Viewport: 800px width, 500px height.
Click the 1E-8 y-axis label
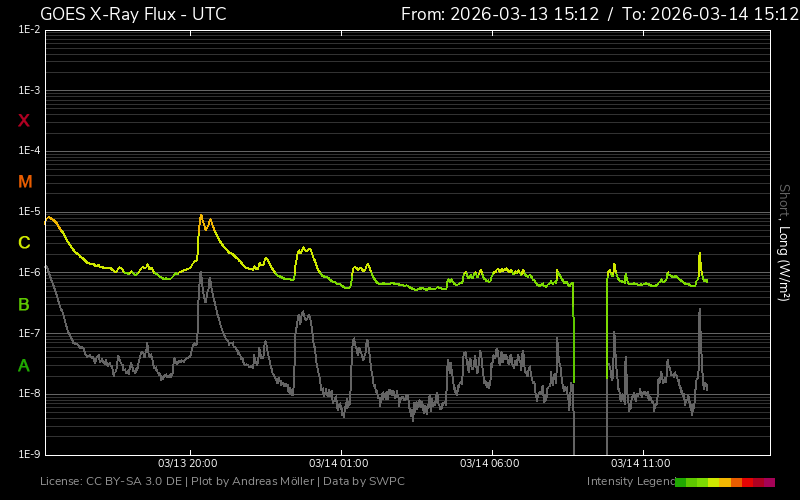click(29, 393)
